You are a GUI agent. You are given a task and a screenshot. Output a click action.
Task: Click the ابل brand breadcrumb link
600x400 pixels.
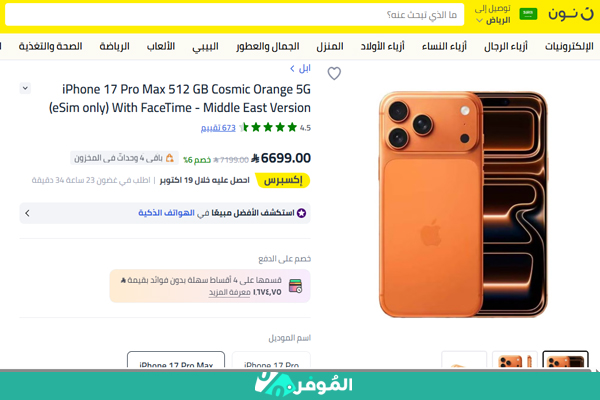tap(300, 69)
